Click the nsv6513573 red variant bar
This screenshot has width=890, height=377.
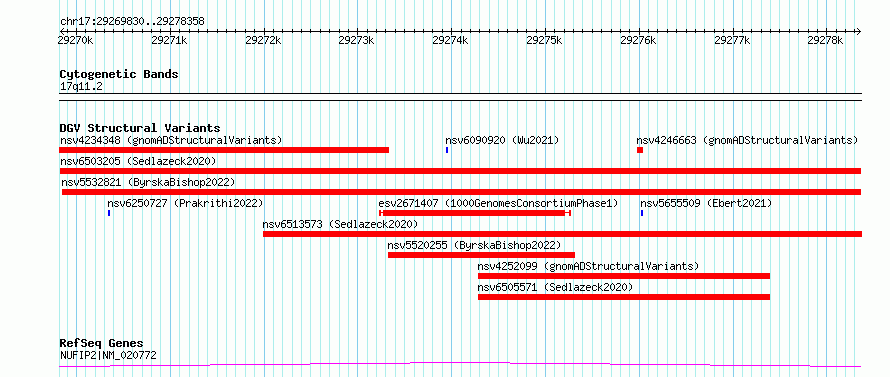(562, 234)
